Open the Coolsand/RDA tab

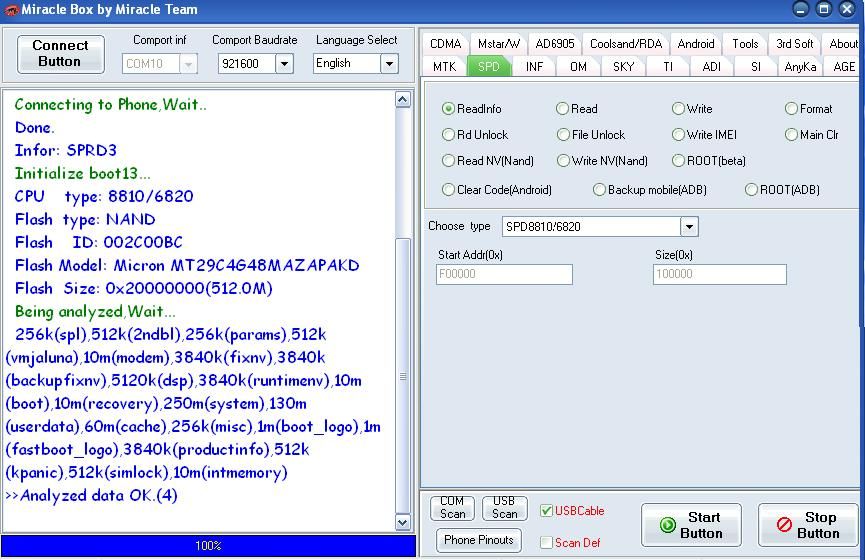(626, 44)
